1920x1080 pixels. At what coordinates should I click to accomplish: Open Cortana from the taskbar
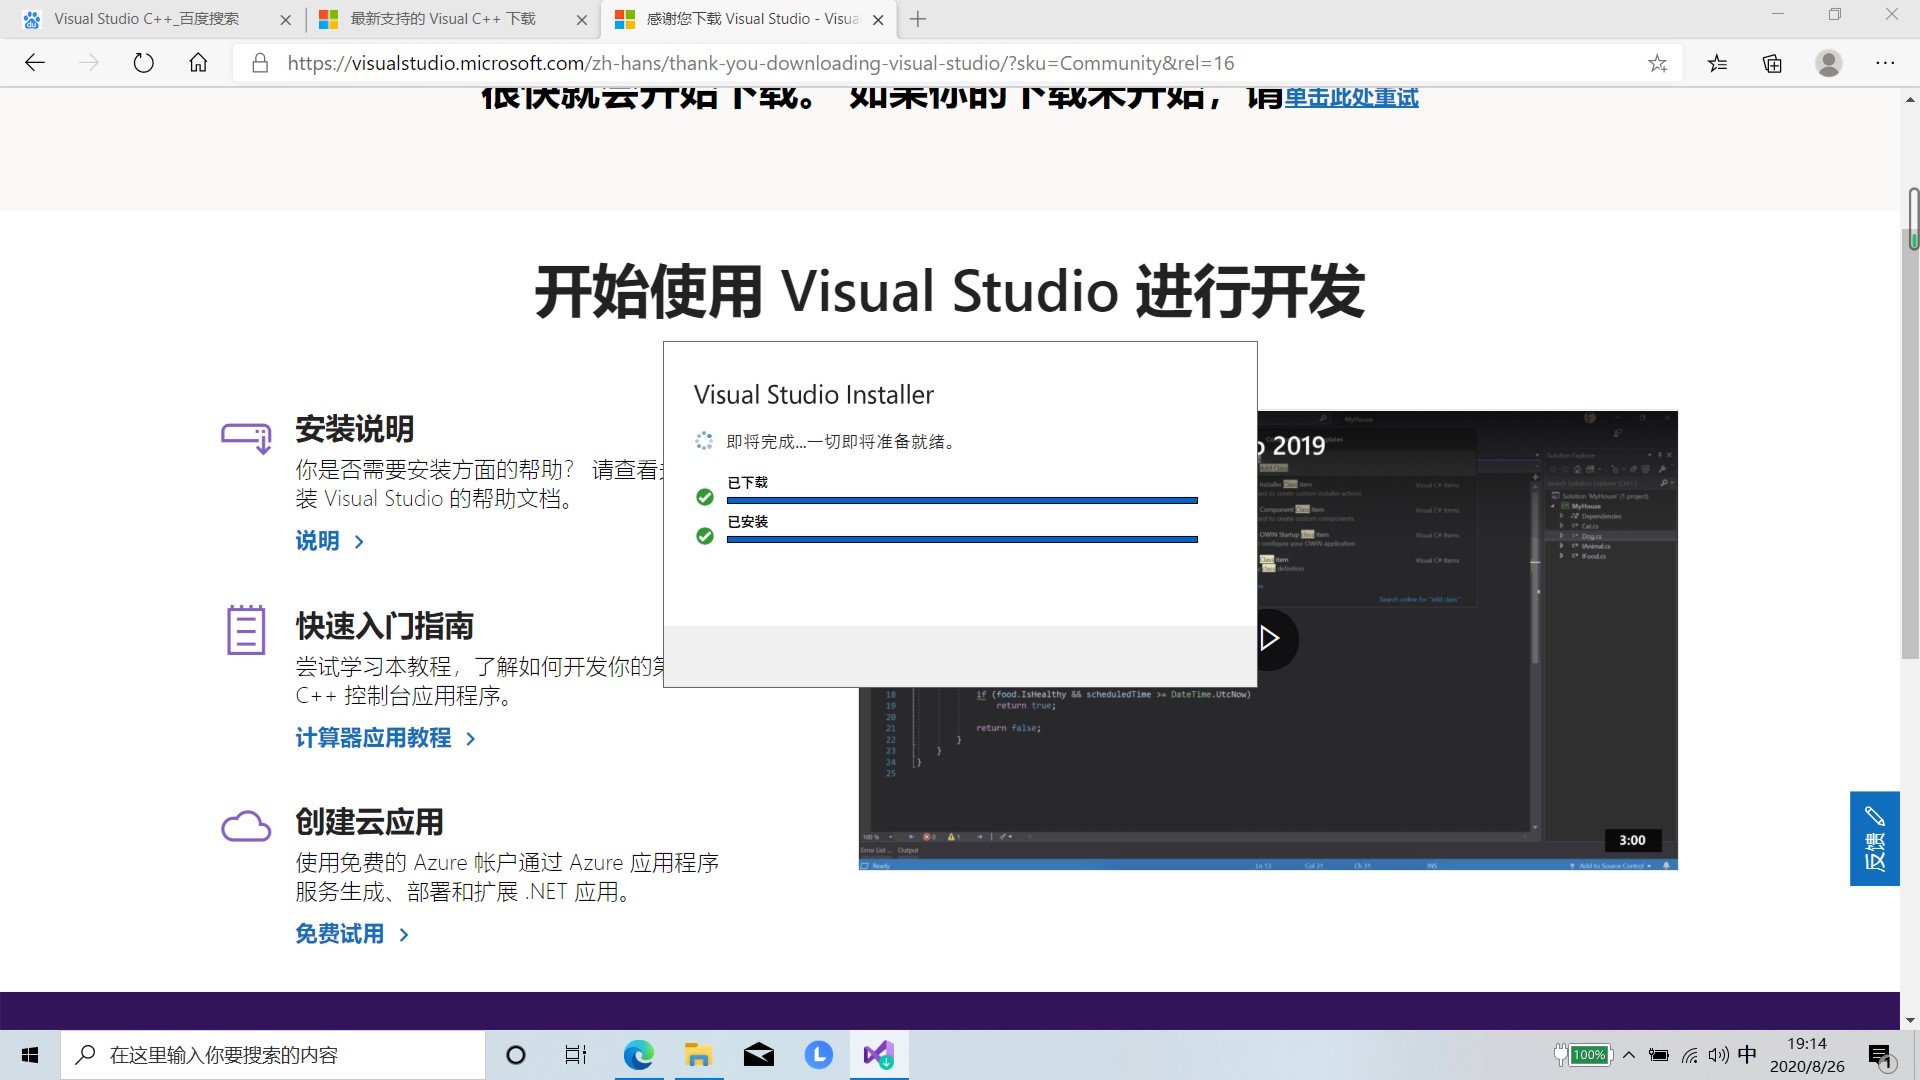(x=516, y=1055)
